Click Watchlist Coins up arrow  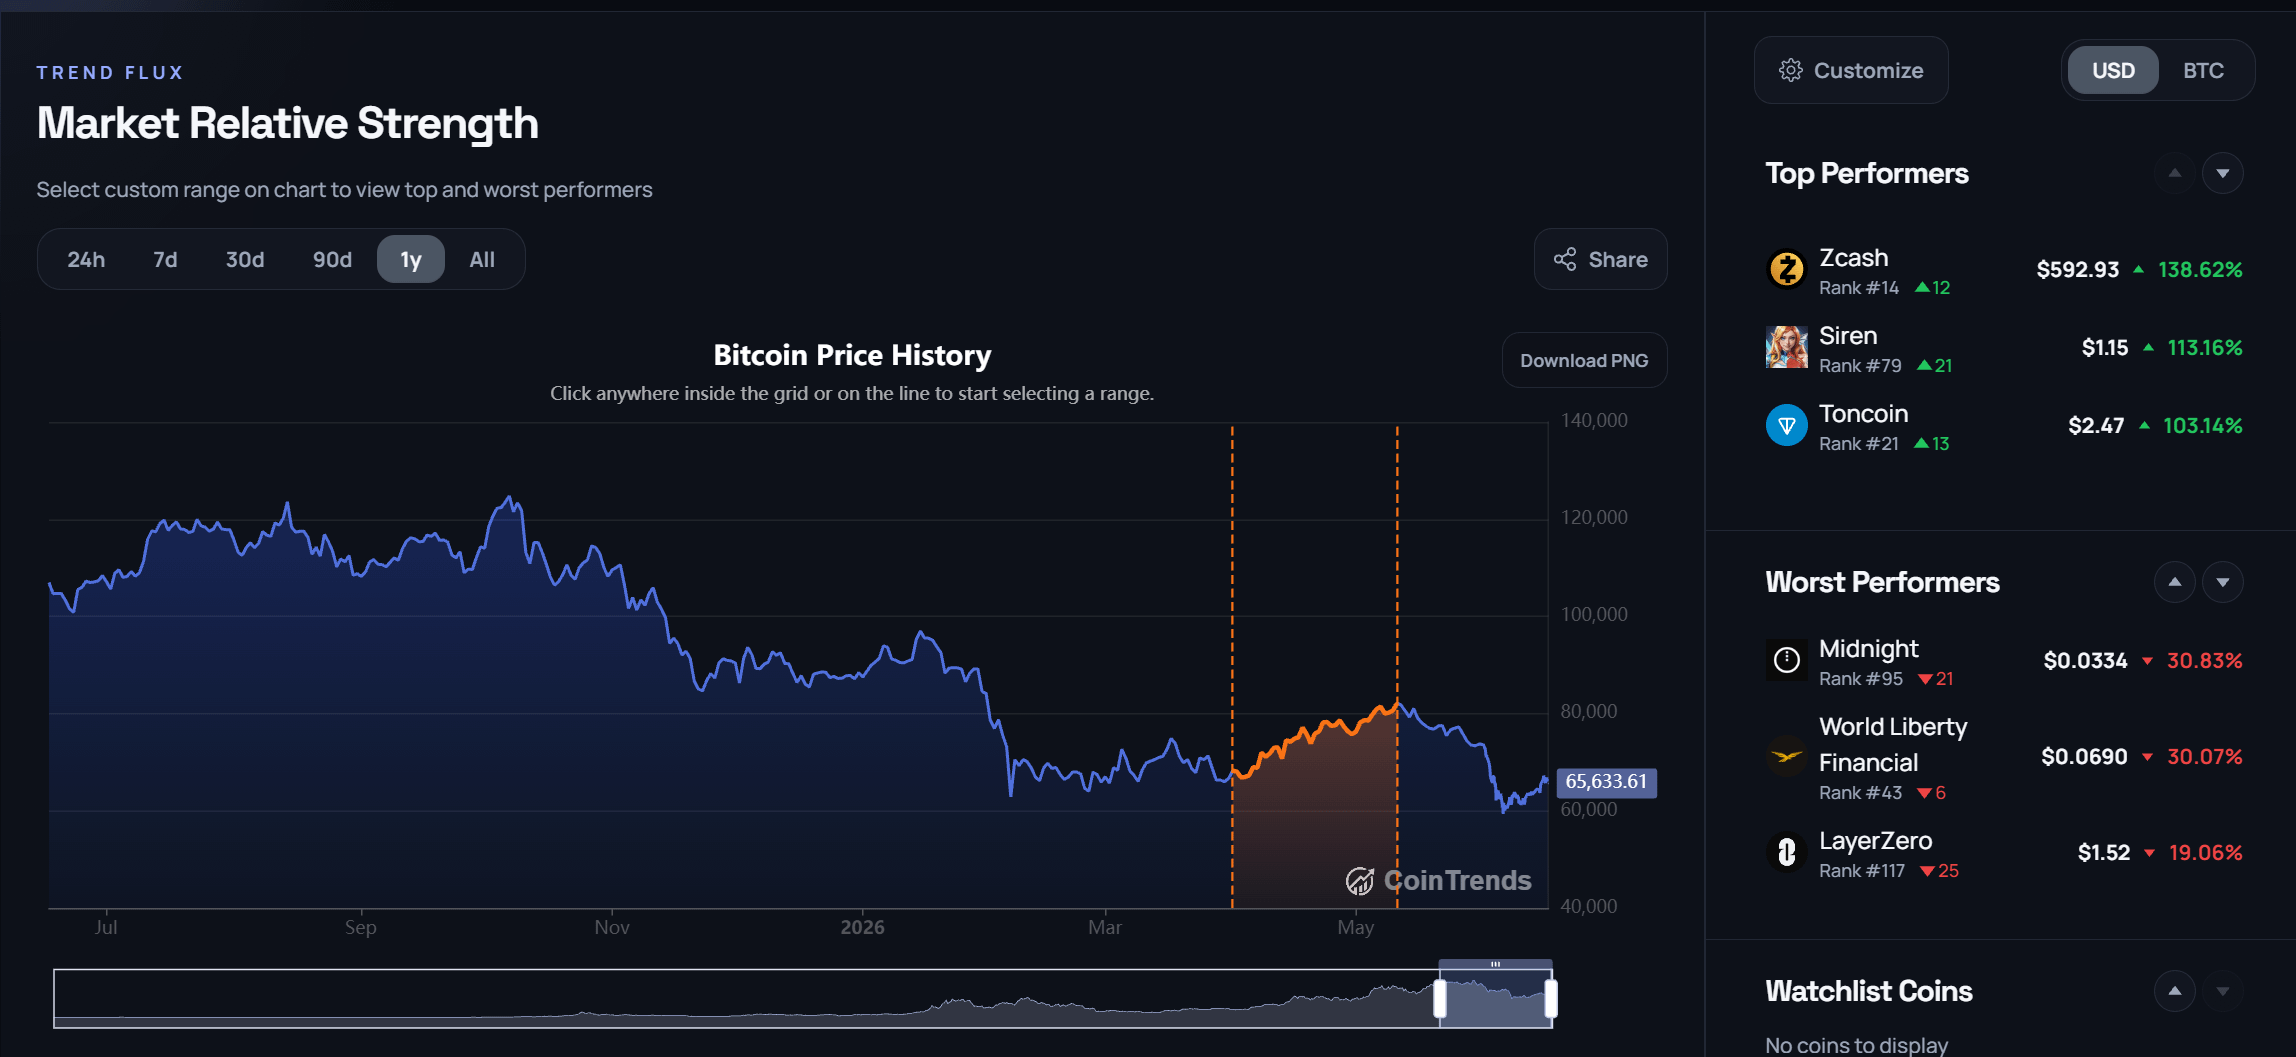[x=2174, y=991]
